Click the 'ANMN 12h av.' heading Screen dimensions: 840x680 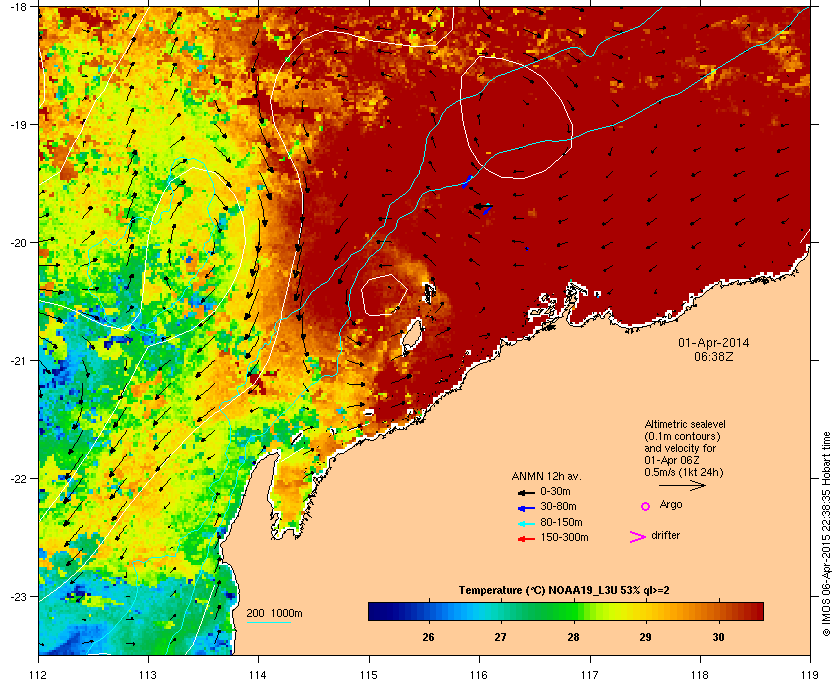[x=546, y=476]
